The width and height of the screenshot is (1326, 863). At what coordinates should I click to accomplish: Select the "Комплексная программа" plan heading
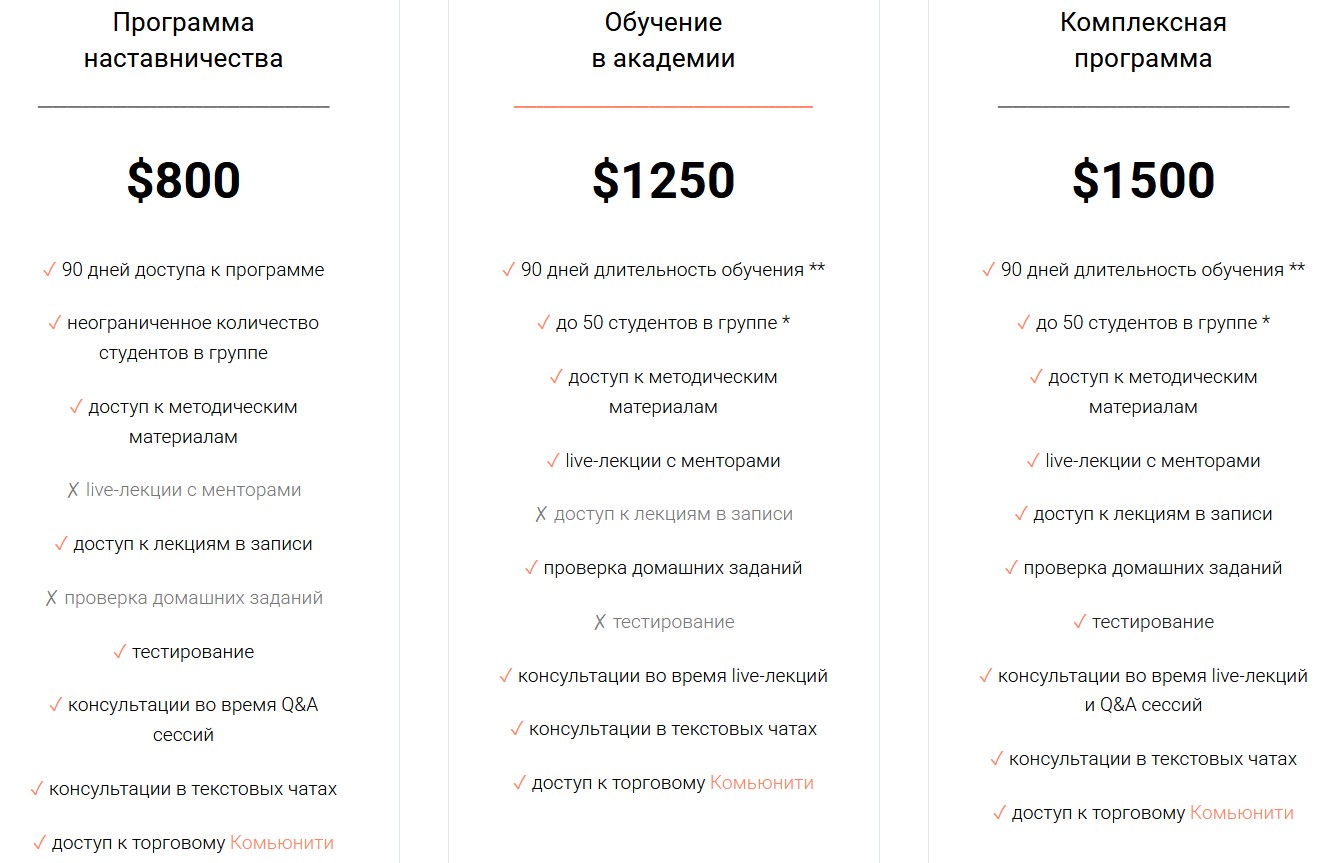[x=1143, y=40]
